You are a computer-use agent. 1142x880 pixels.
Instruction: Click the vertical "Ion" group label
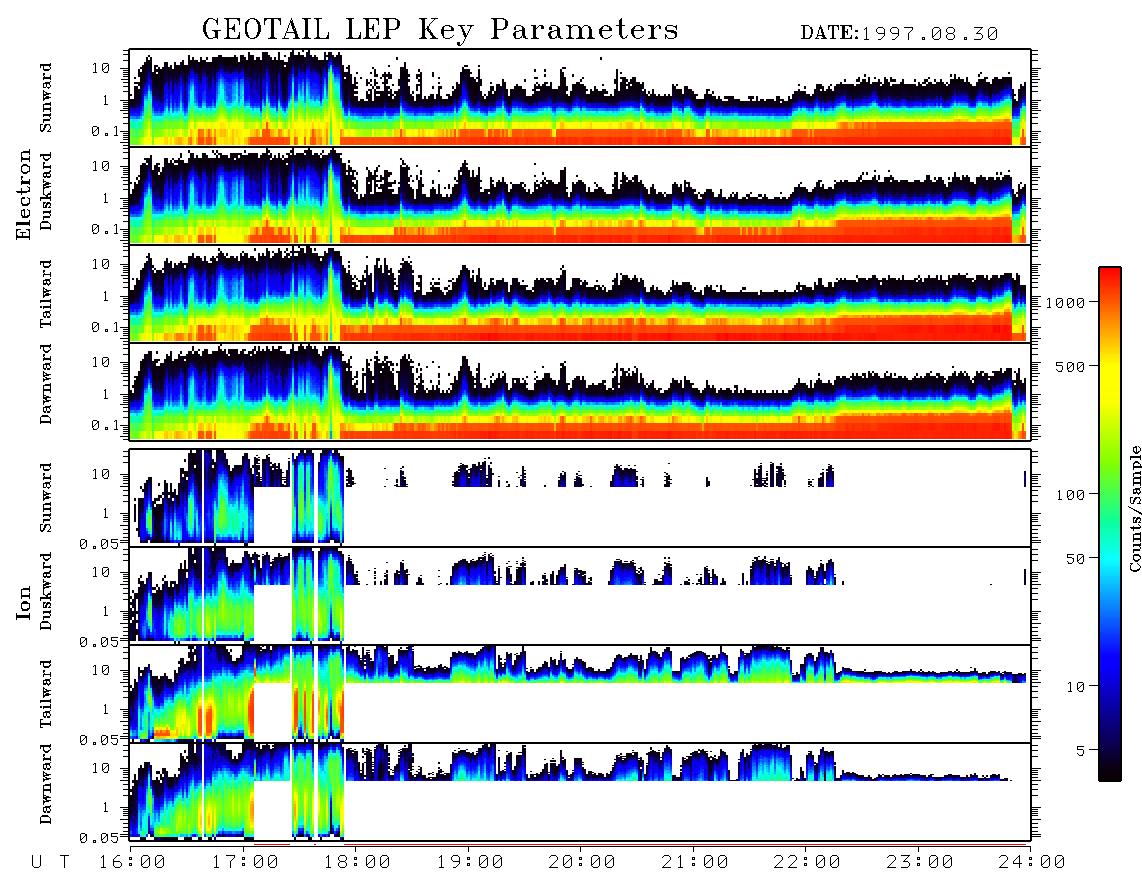[x=24, y=602]
